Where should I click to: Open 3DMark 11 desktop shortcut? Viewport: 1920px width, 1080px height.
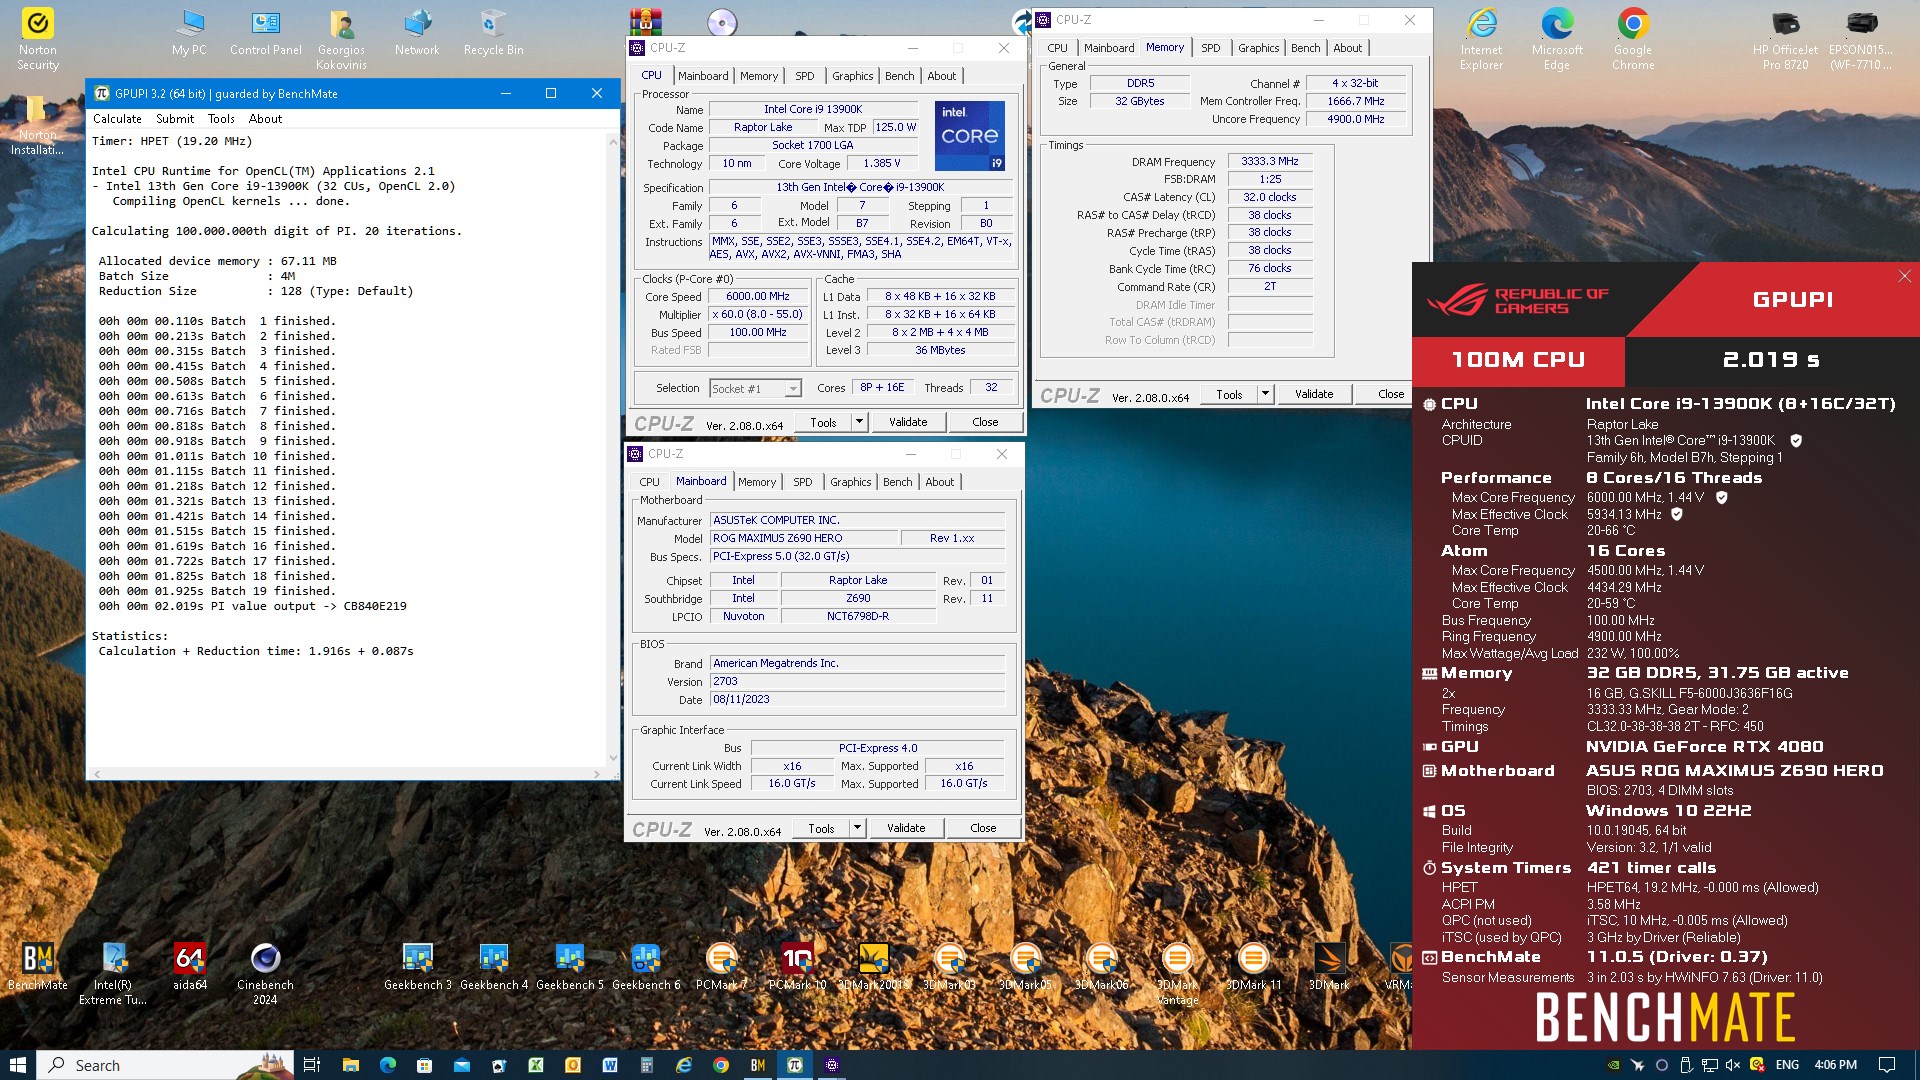[1253, 967]
